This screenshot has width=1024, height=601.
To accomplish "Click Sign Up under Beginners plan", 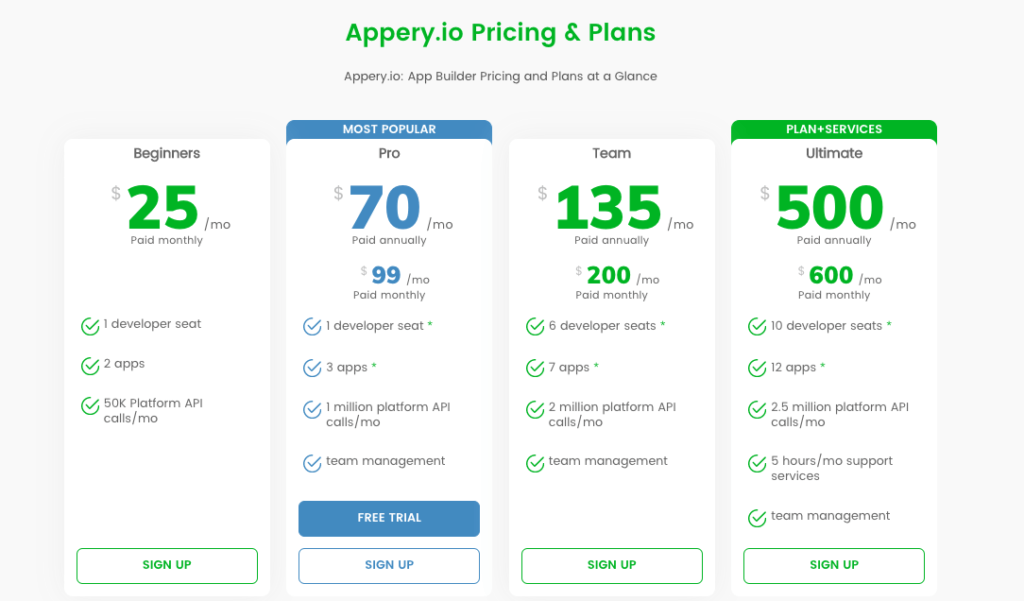I will pyautogui.click(x=167, y=565).
